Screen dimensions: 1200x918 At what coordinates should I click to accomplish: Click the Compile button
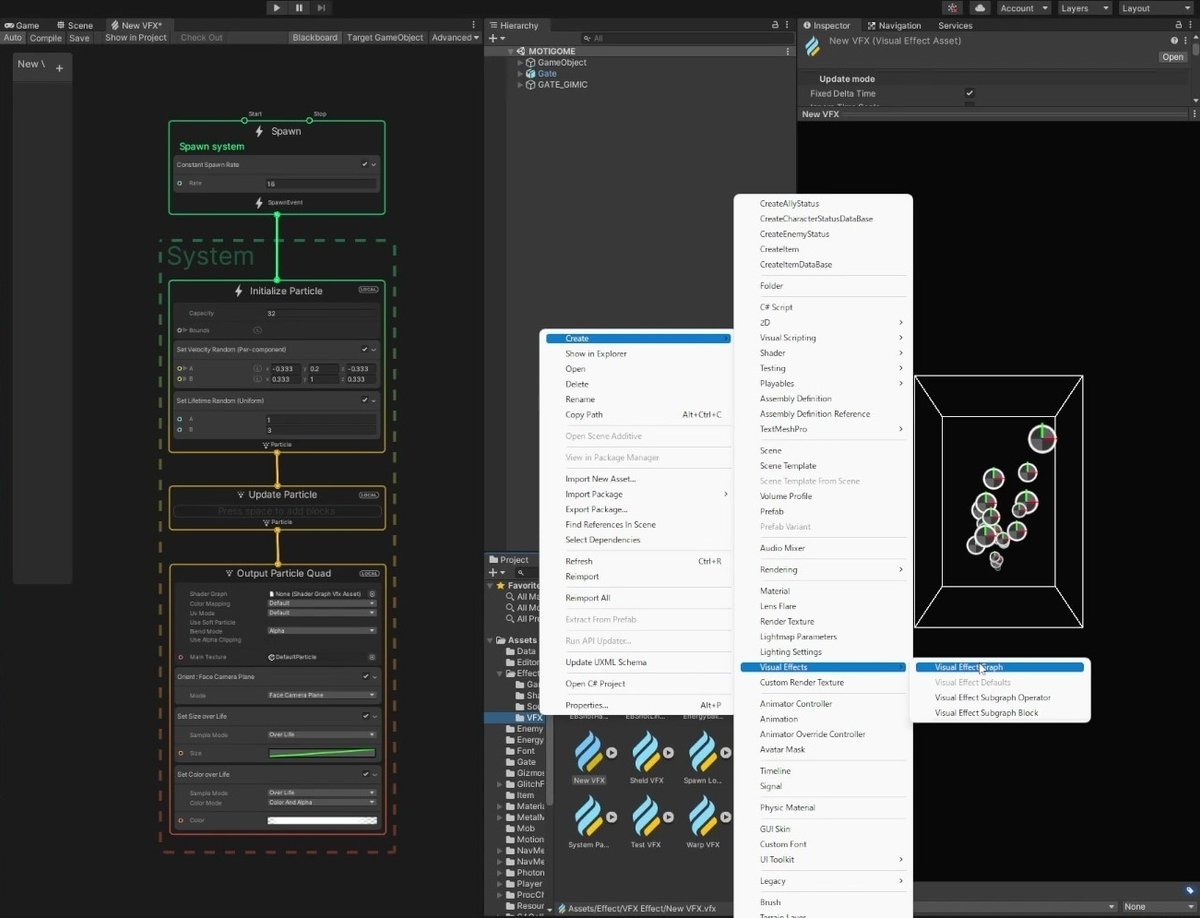tap(45, 38)
